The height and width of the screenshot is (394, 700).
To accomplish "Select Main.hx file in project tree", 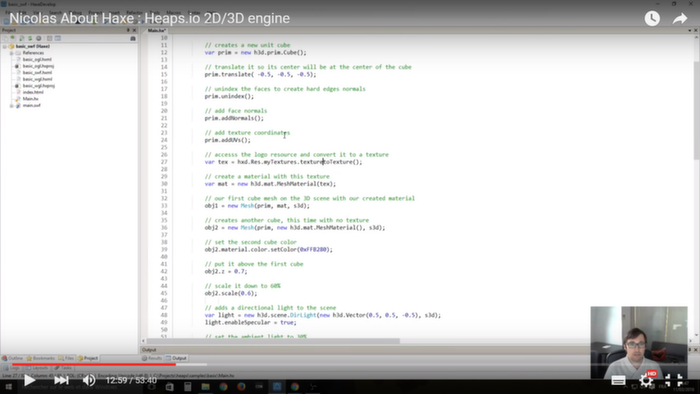I will (x=30, y=99).
